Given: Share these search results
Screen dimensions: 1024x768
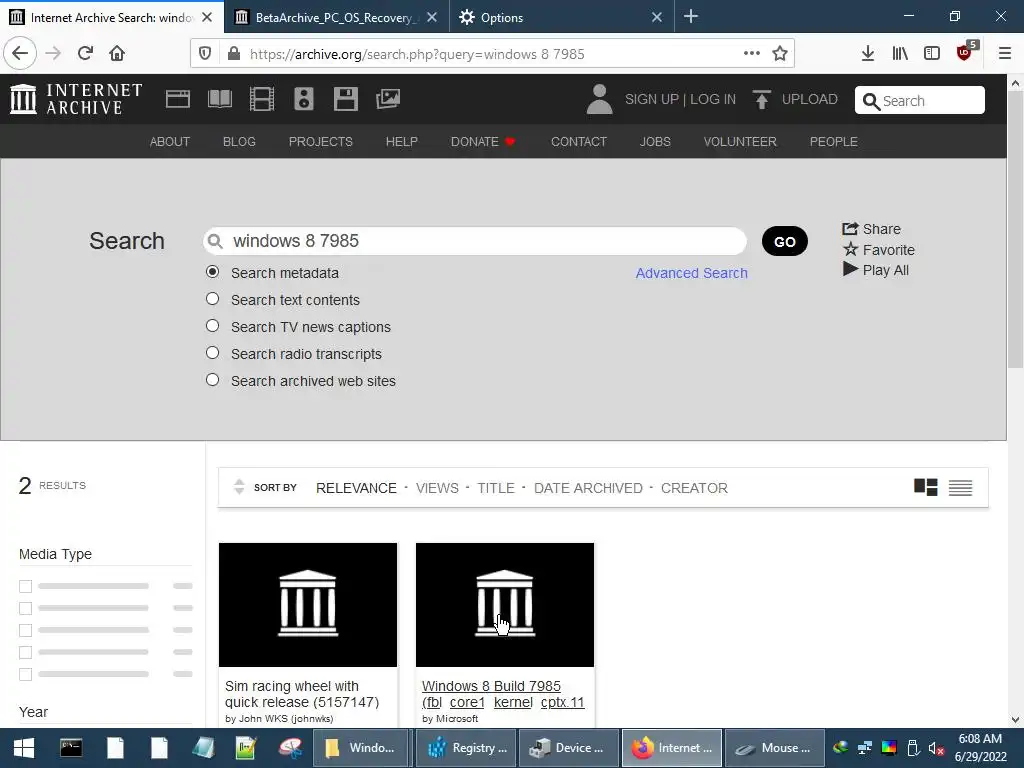Looking at the screenshot, I should pyautogui.click(x=871, y=229).
